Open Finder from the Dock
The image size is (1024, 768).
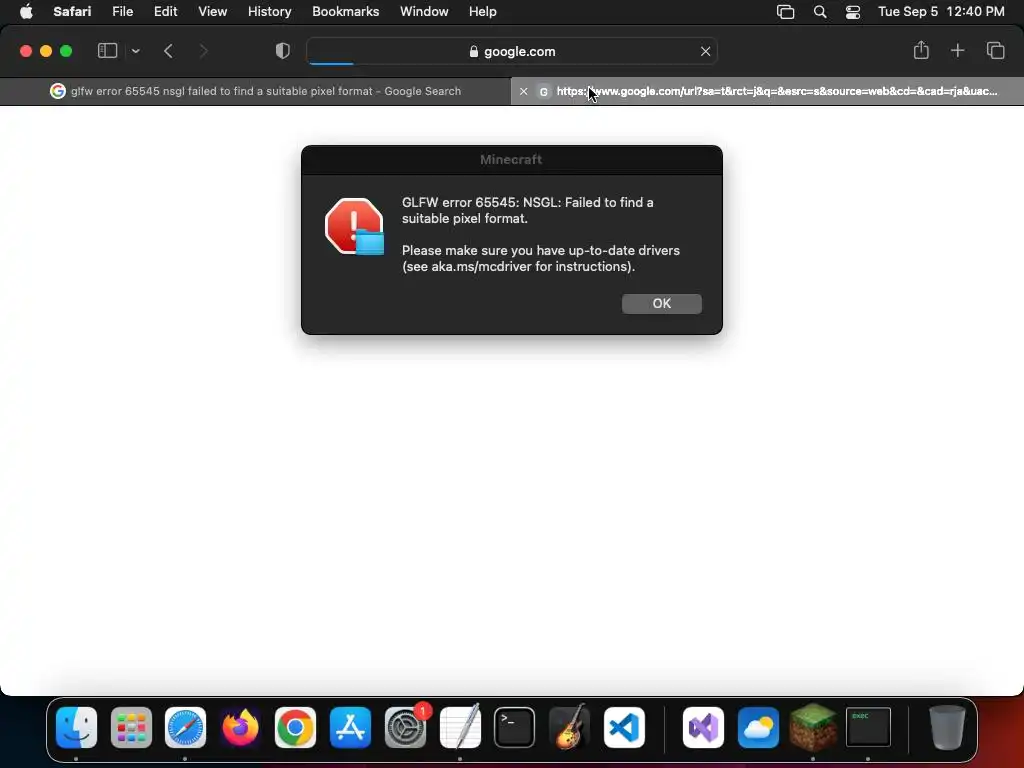tap(76, 727)
